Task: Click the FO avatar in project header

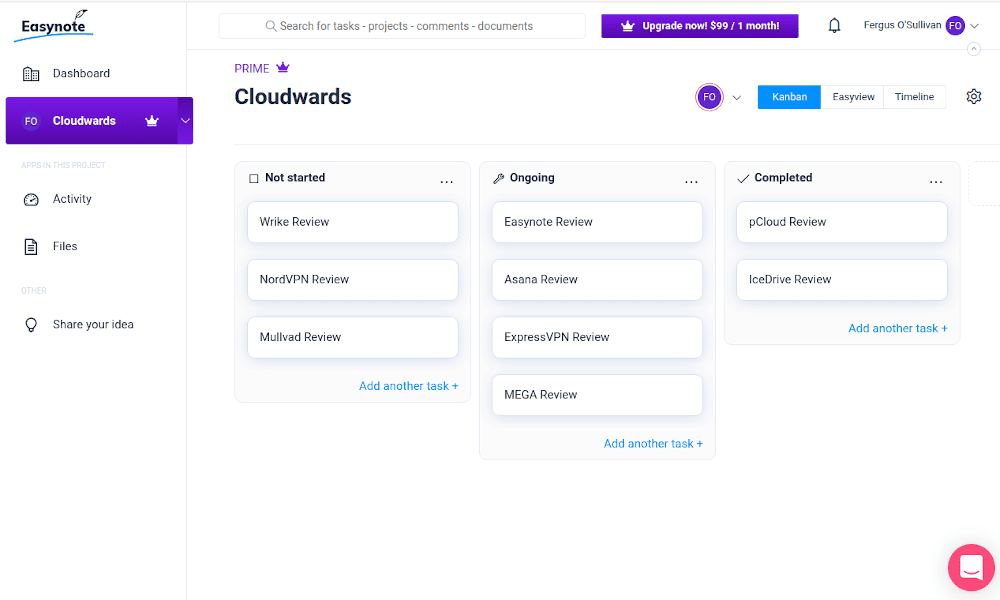Action: pos(709,97)
